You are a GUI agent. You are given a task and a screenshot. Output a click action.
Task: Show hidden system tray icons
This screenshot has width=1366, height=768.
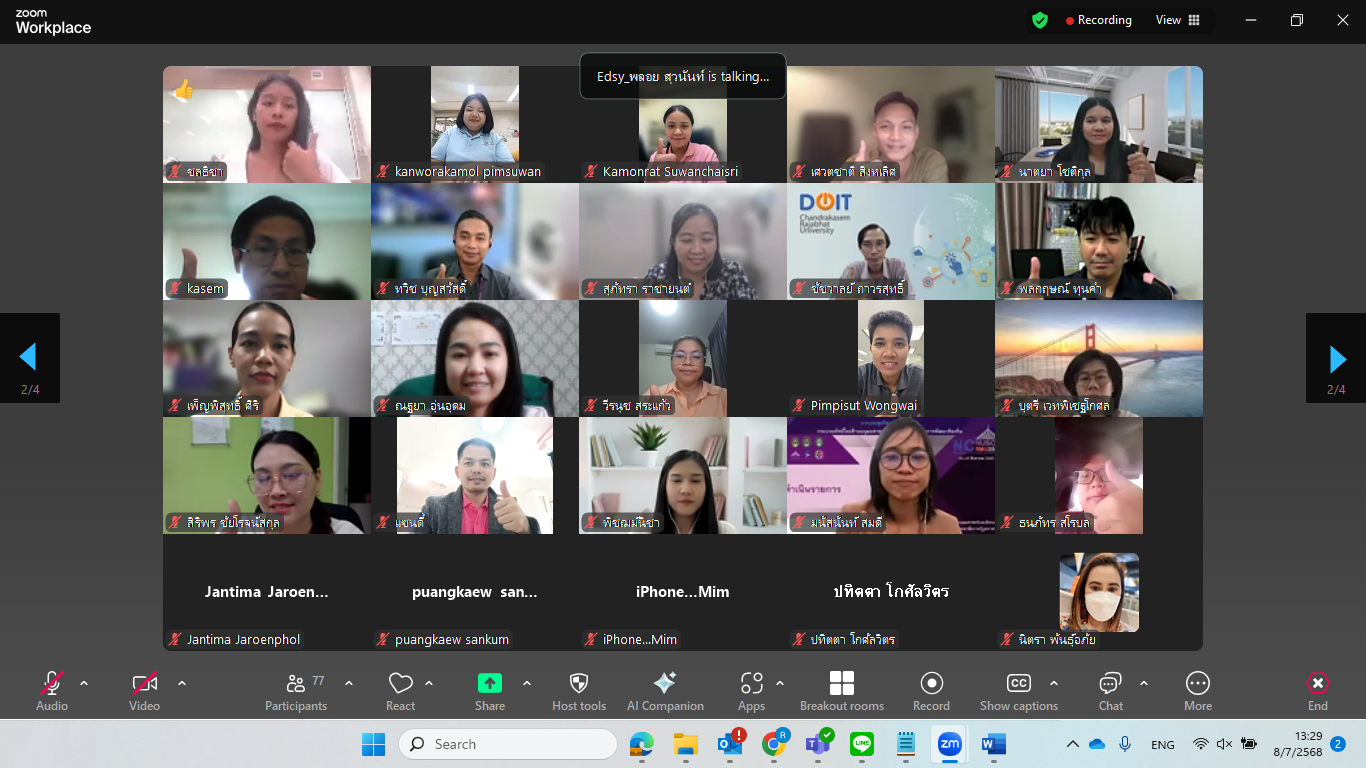point(1072,744)
